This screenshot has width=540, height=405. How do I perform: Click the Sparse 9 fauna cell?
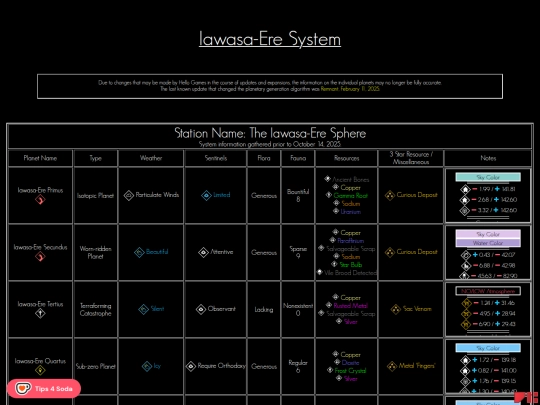(298, 252)
